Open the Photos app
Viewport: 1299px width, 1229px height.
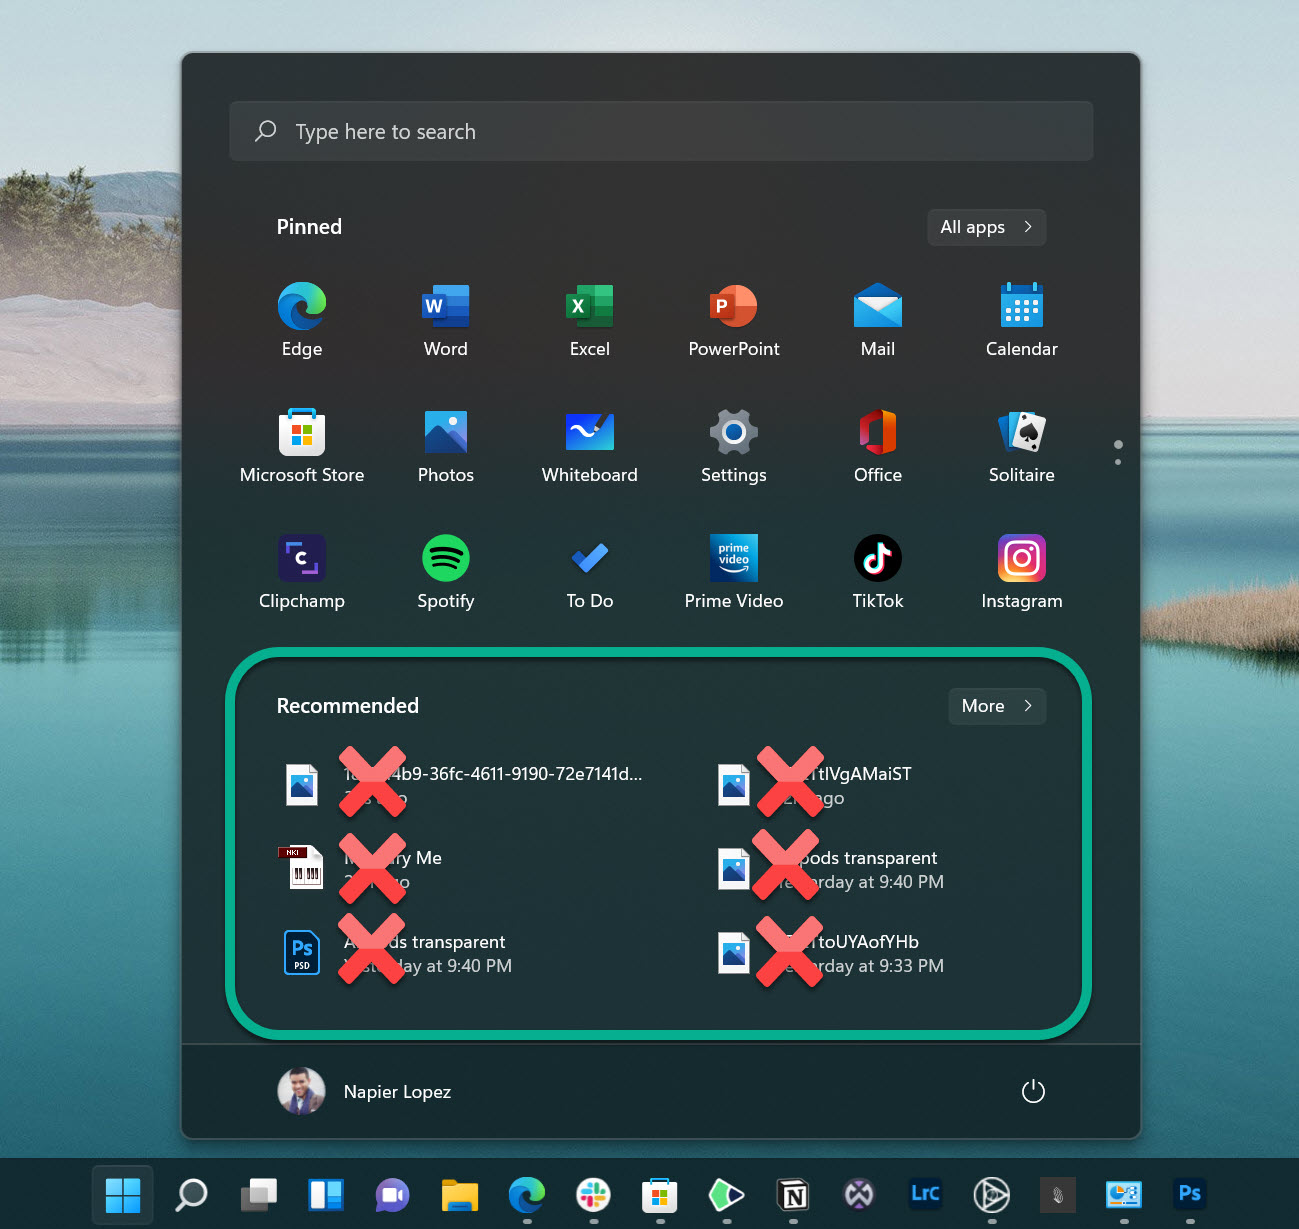pyautogui.click(x=446, y=446)
